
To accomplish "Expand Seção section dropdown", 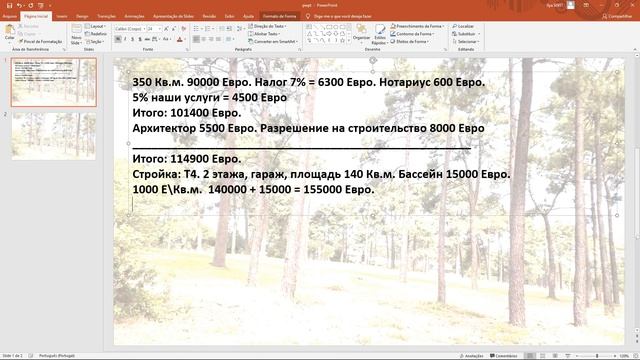I will point(95,42).
